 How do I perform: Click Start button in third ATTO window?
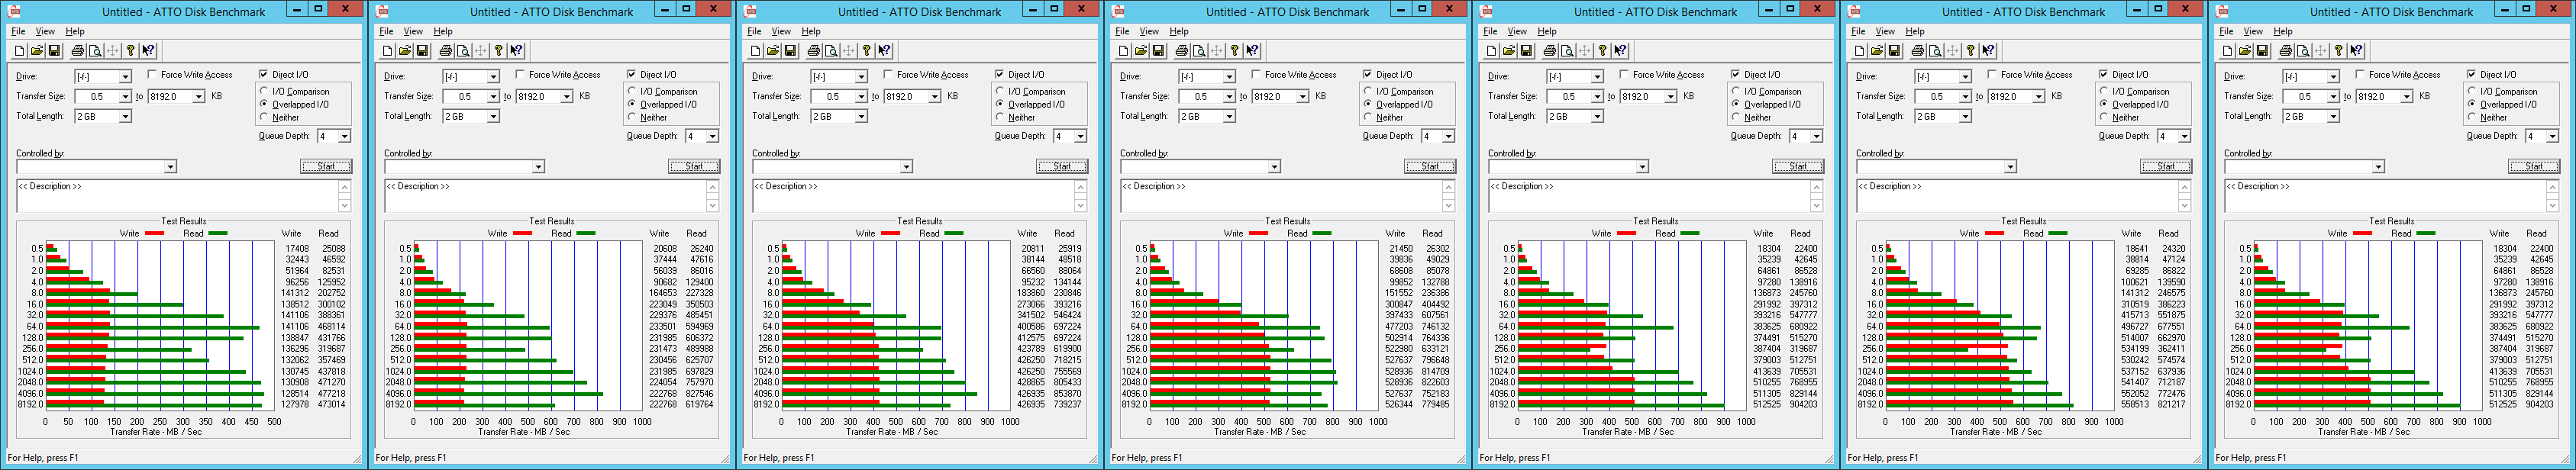click(x=1062, y=167)
